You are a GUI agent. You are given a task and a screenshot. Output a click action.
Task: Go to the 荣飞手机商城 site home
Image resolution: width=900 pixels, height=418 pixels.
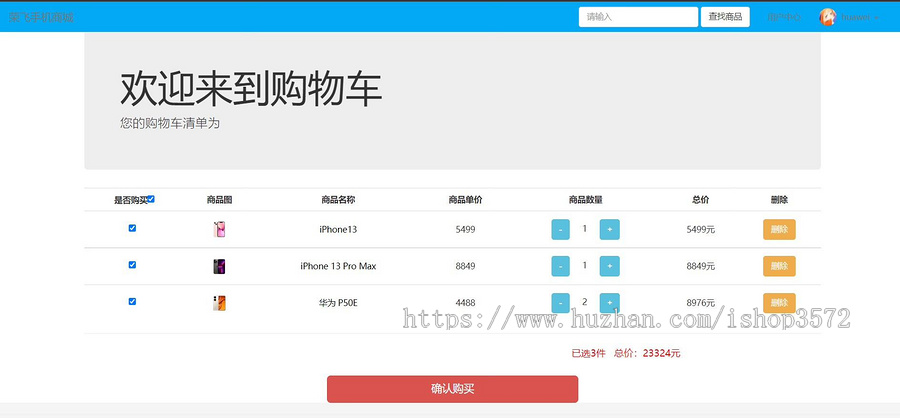click(41, 17)
